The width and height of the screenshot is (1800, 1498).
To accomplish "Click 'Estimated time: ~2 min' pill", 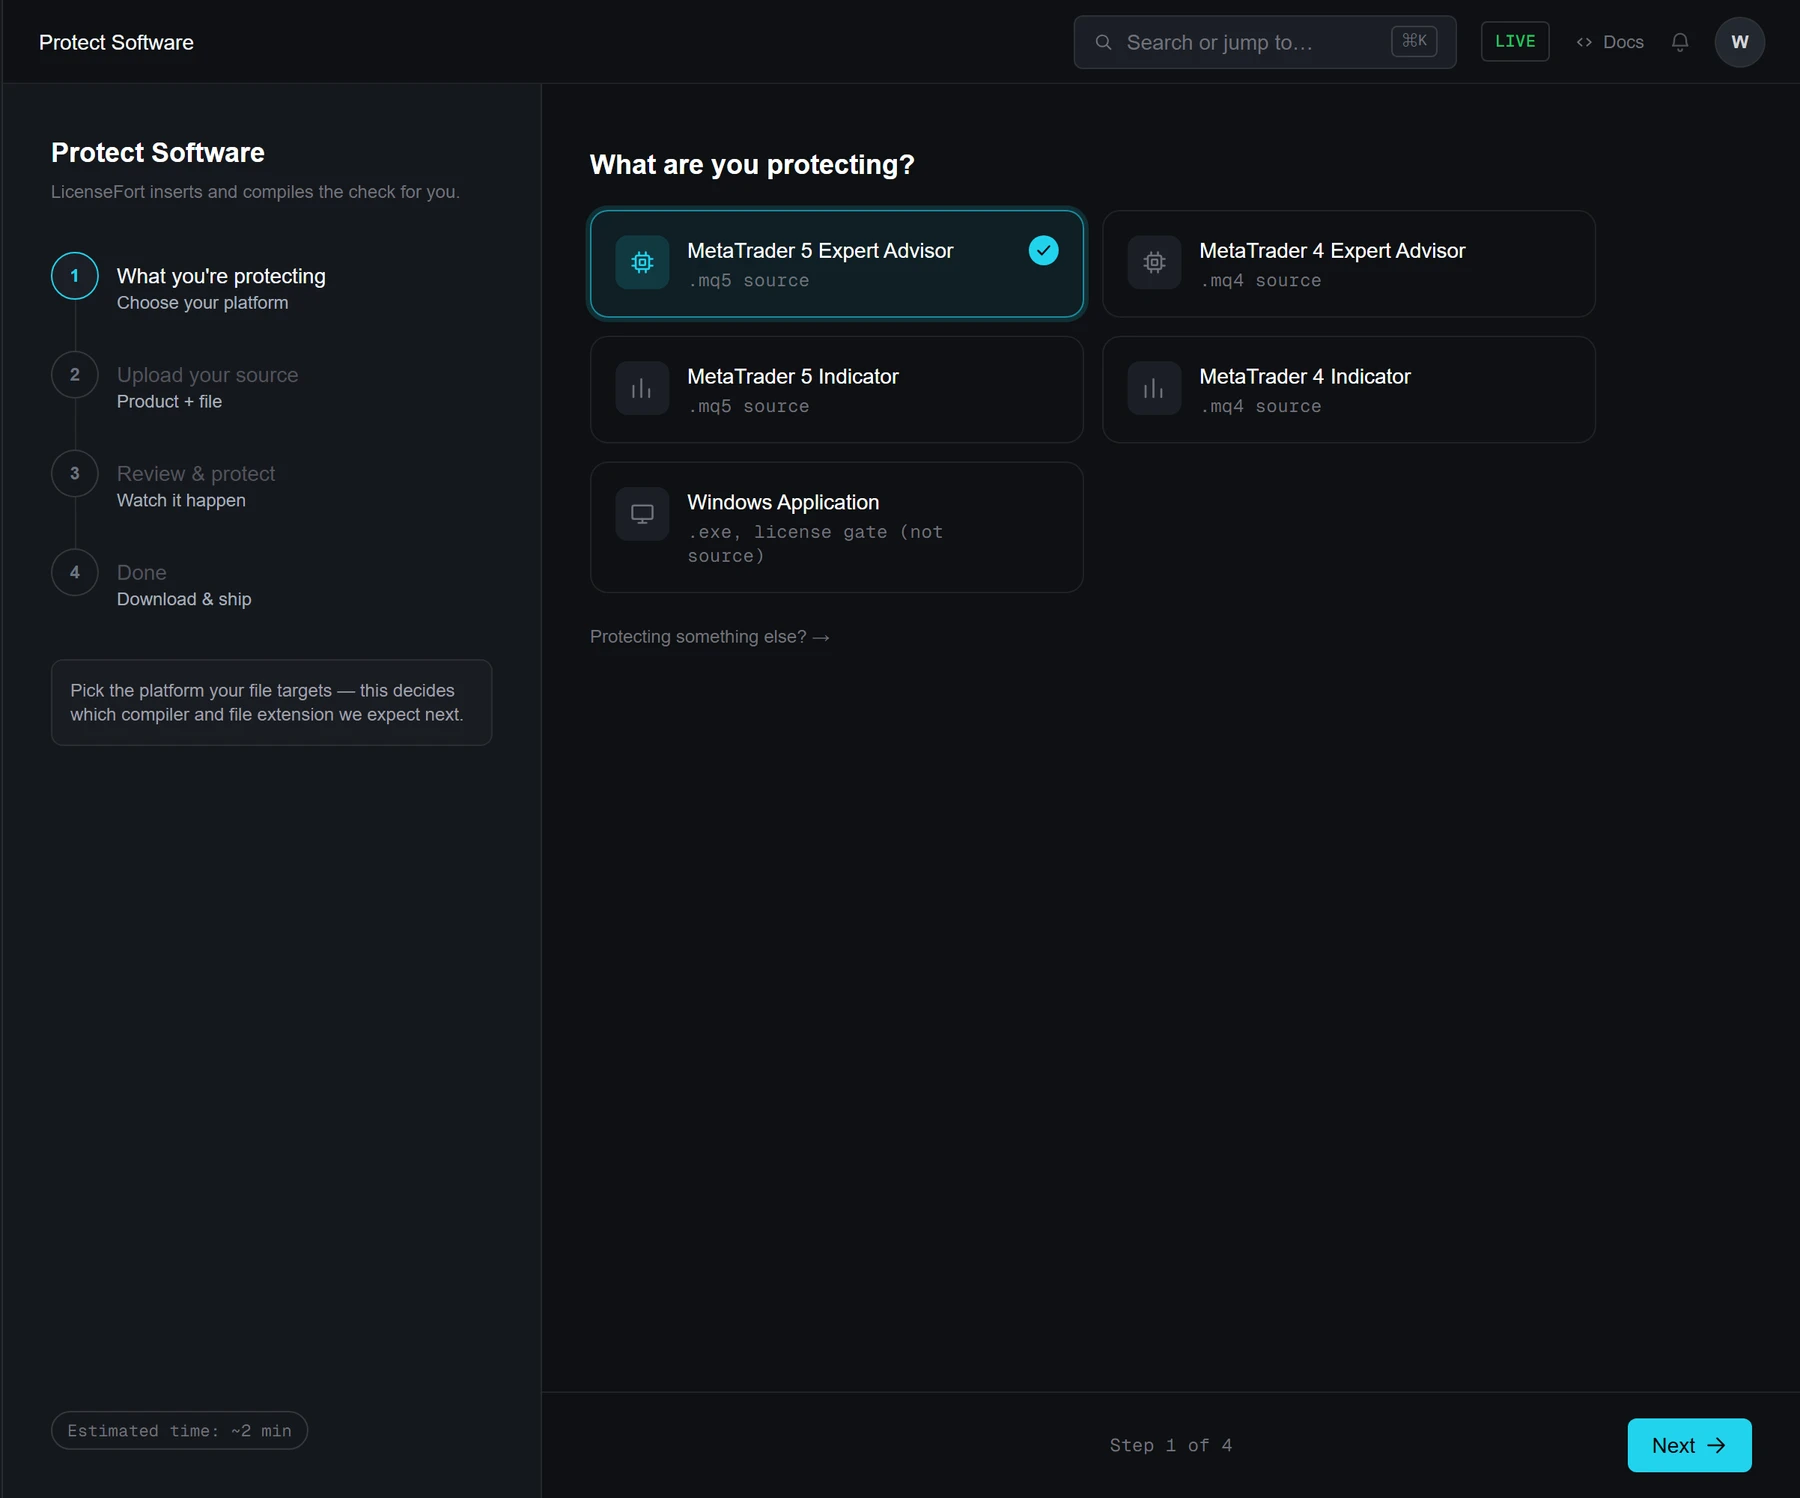I will coord(180,1431).
